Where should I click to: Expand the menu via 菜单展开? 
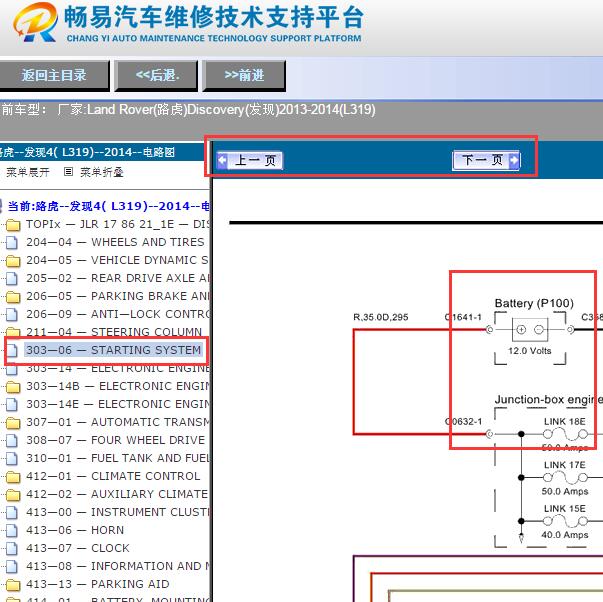coord(28,172)
